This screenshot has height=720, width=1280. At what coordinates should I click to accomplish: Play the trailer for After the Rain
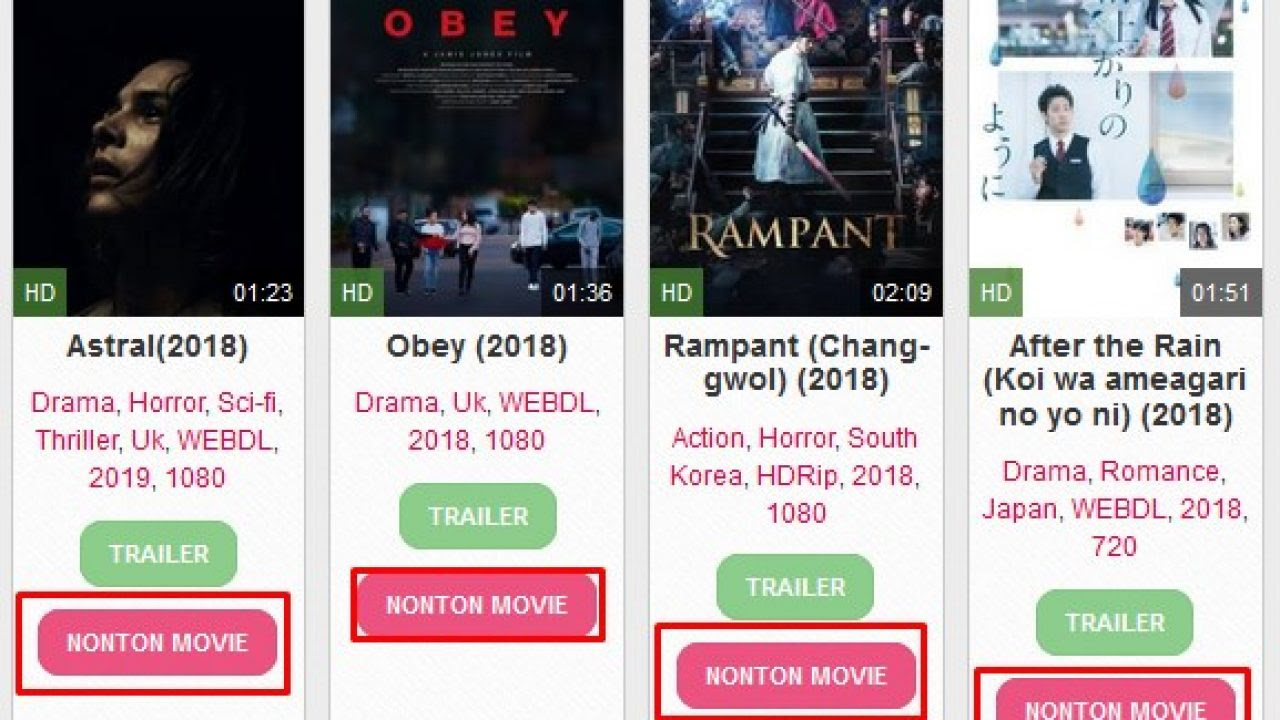pos(1114,622)
